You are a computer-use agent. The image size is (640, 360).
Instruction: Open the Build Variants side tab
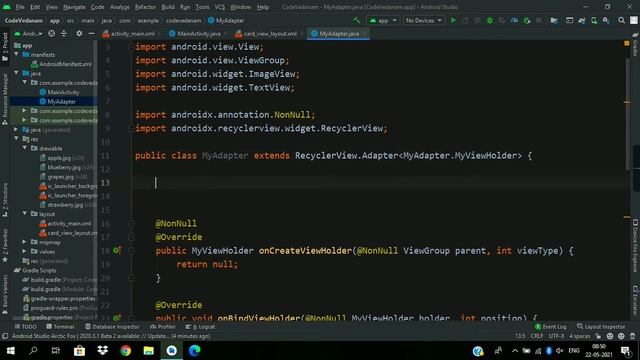click(5, 294)
